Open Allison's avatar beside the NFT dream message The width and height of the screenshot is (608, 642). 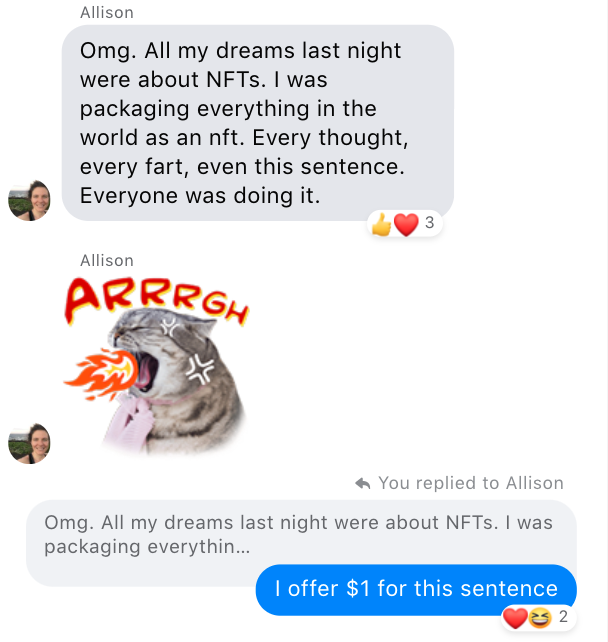29,201
